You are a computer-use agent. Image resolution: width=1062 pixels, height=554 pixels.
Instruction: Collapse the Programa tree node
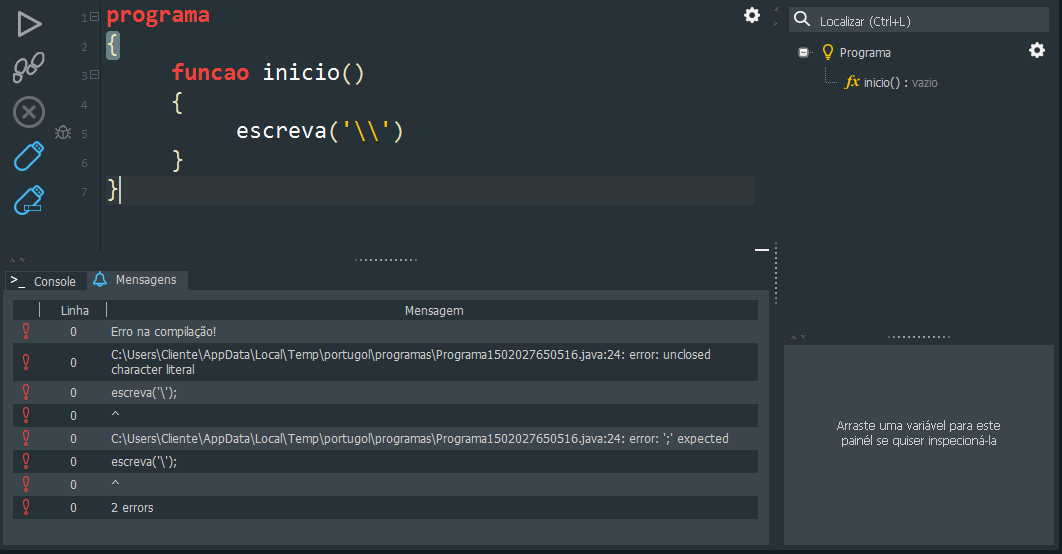803,52
